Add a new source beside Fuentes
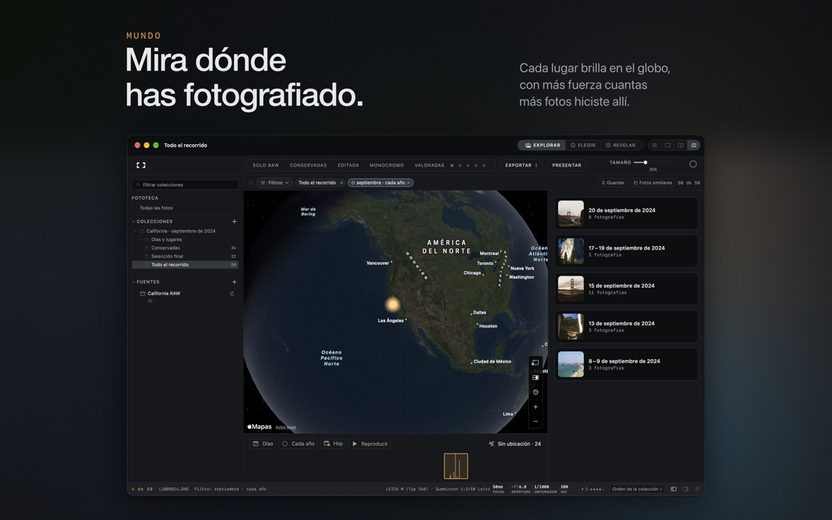This screenshot has width=832, height=520. click(234, 282)
